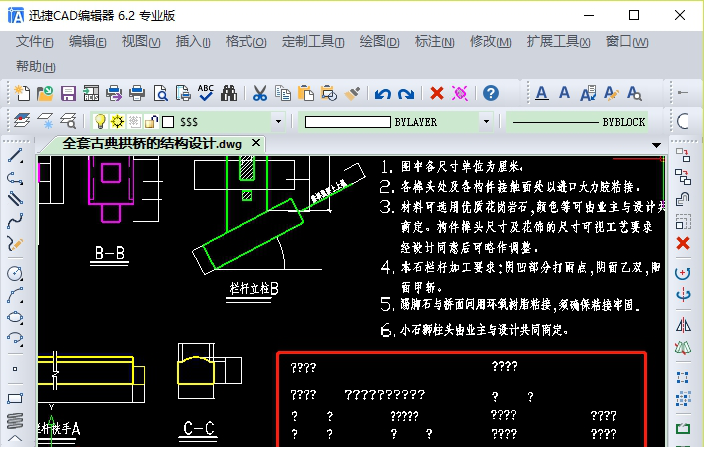Screen dimensions: 704x464
Task: Click the Copy icon in toolbar
Action: click(283, 93)
